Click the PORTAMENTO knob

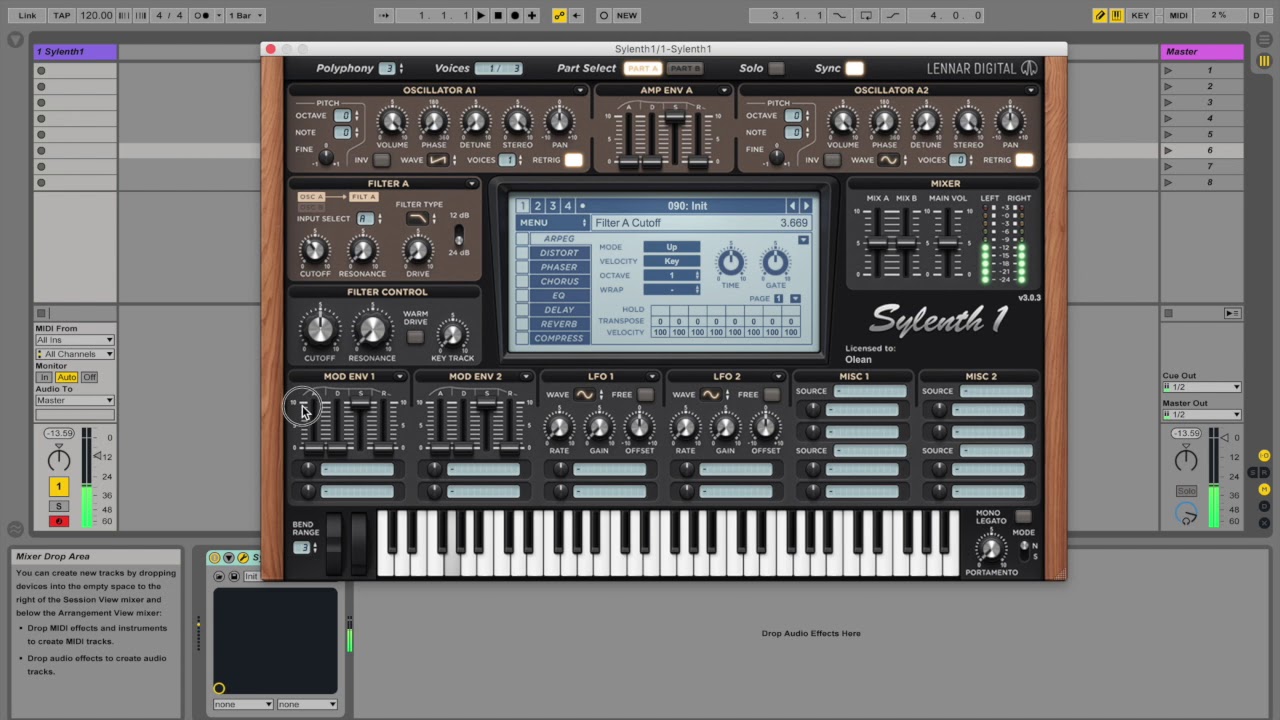click(991, 548)
